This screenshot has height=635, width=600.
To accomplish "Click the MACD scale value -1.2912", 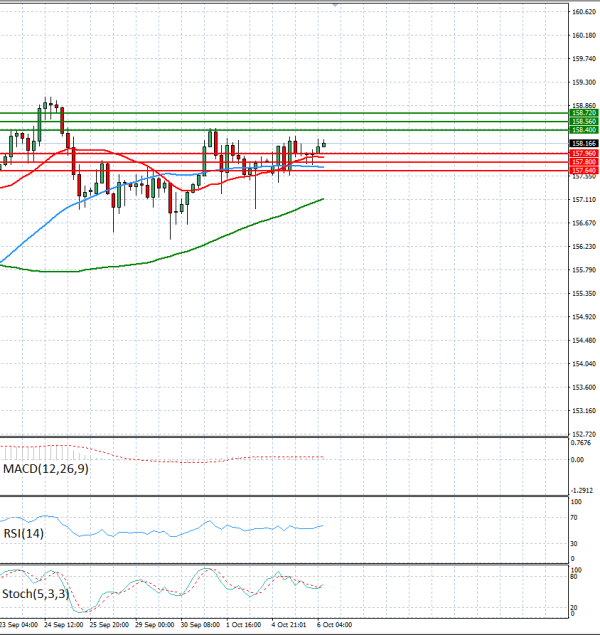I will pyautogui.click(x=582, y=490).
